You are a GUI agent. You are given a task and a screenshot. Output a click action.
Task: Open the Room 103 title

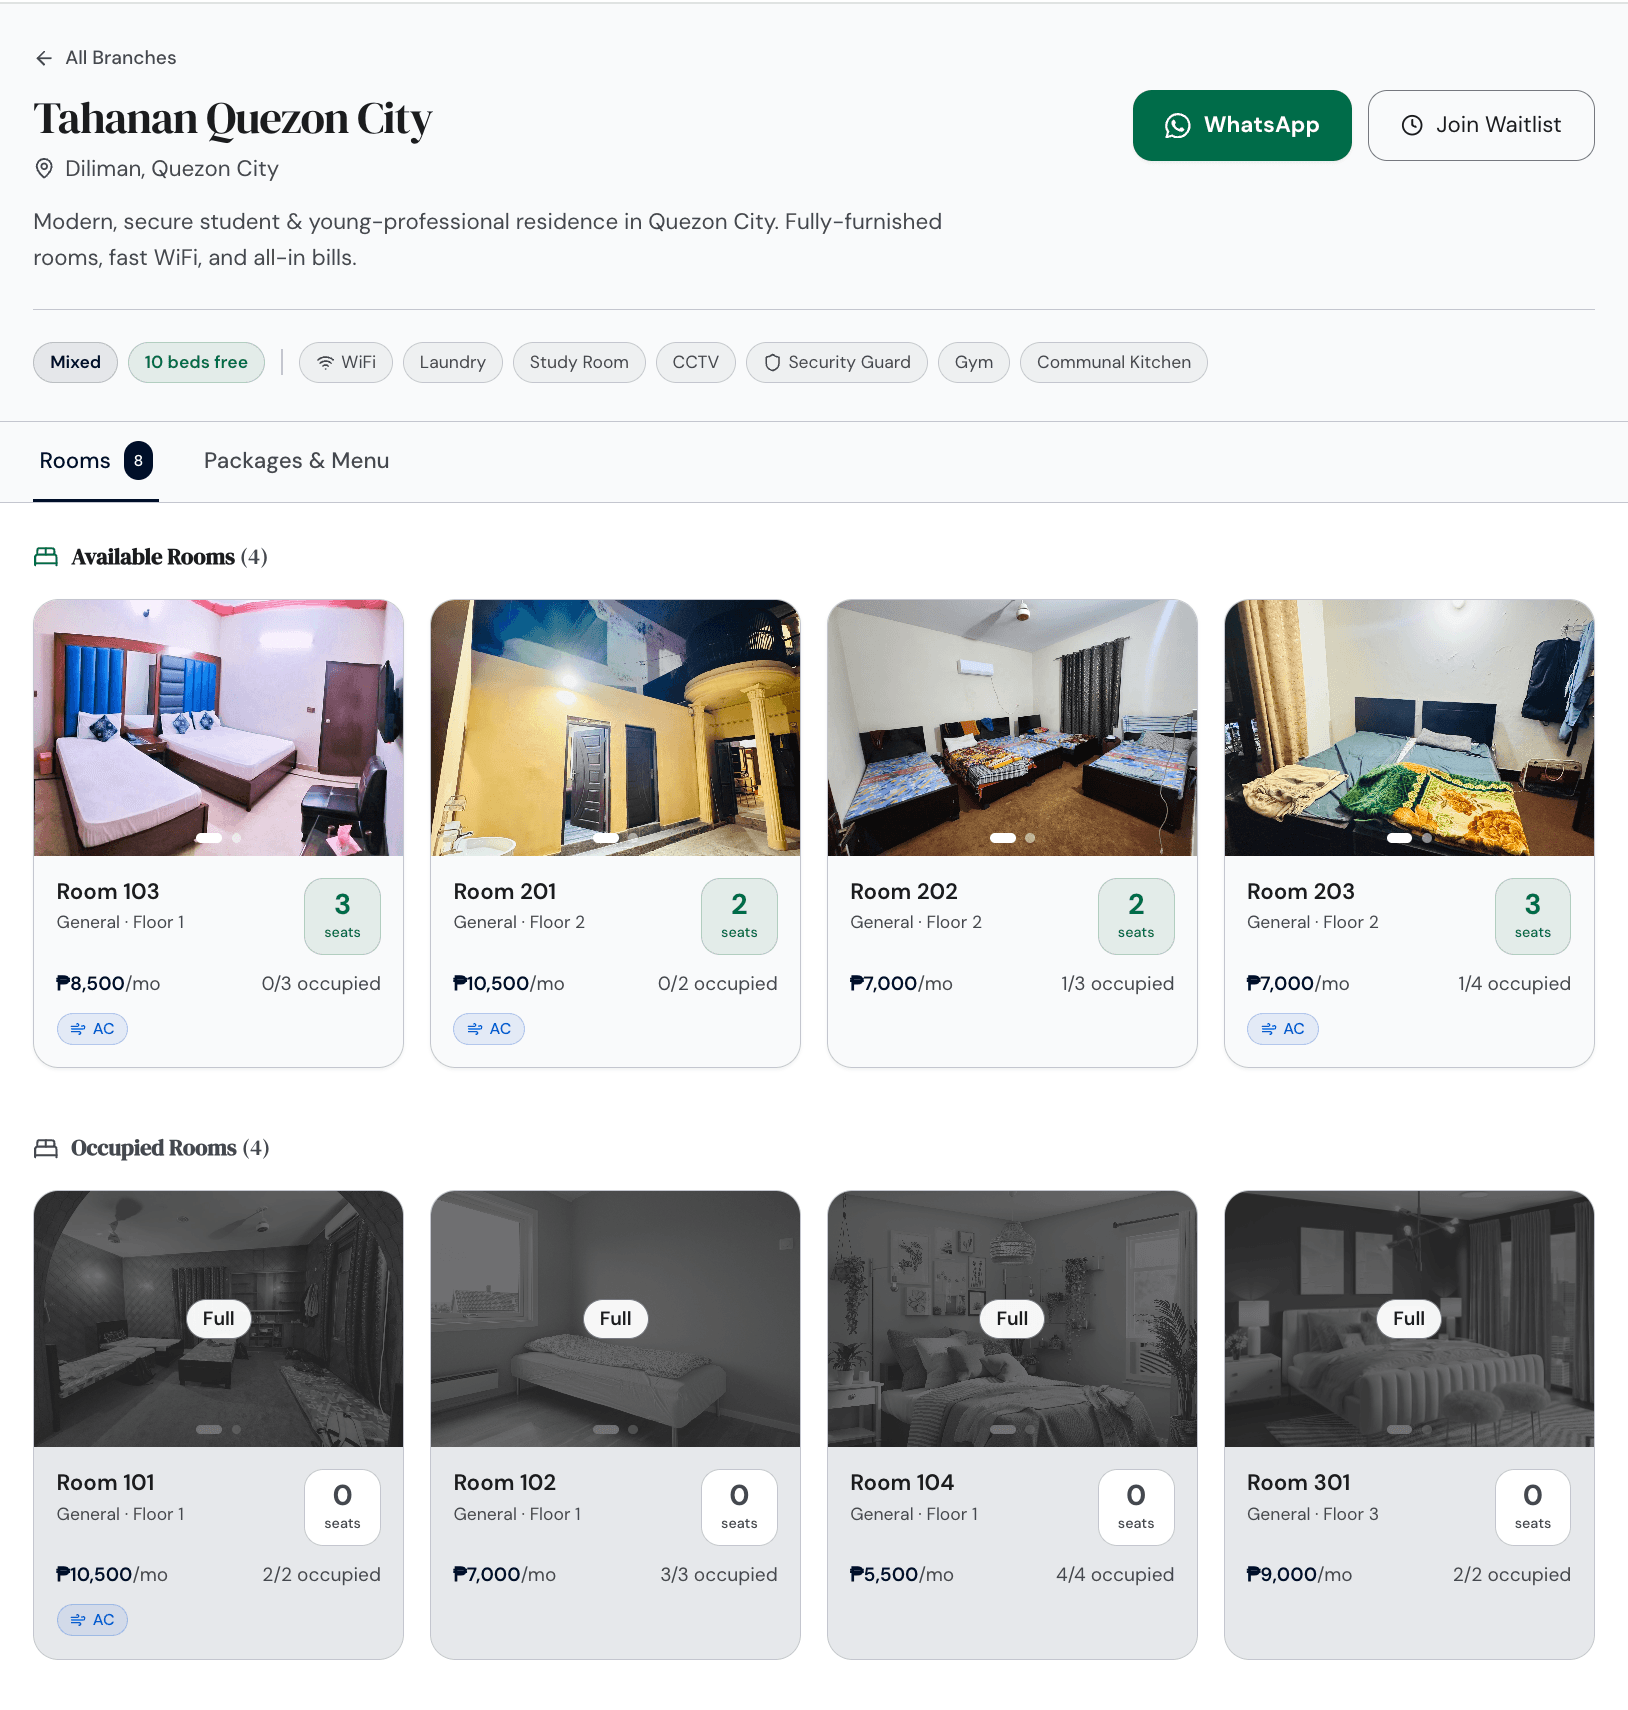pos(108,891)
